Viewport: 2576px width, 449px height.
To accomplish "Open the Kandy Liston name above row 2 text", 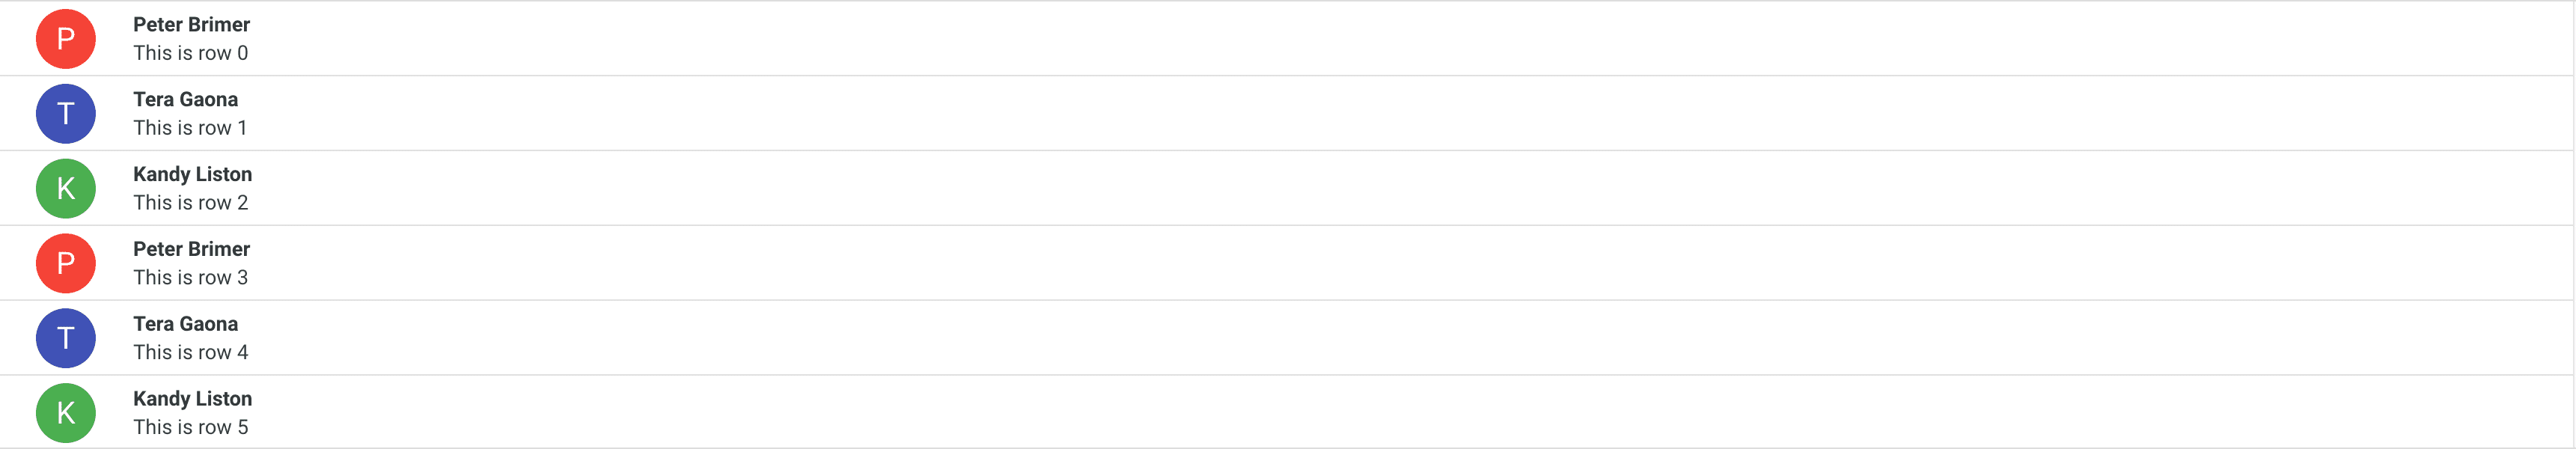I will pos(192,175).
